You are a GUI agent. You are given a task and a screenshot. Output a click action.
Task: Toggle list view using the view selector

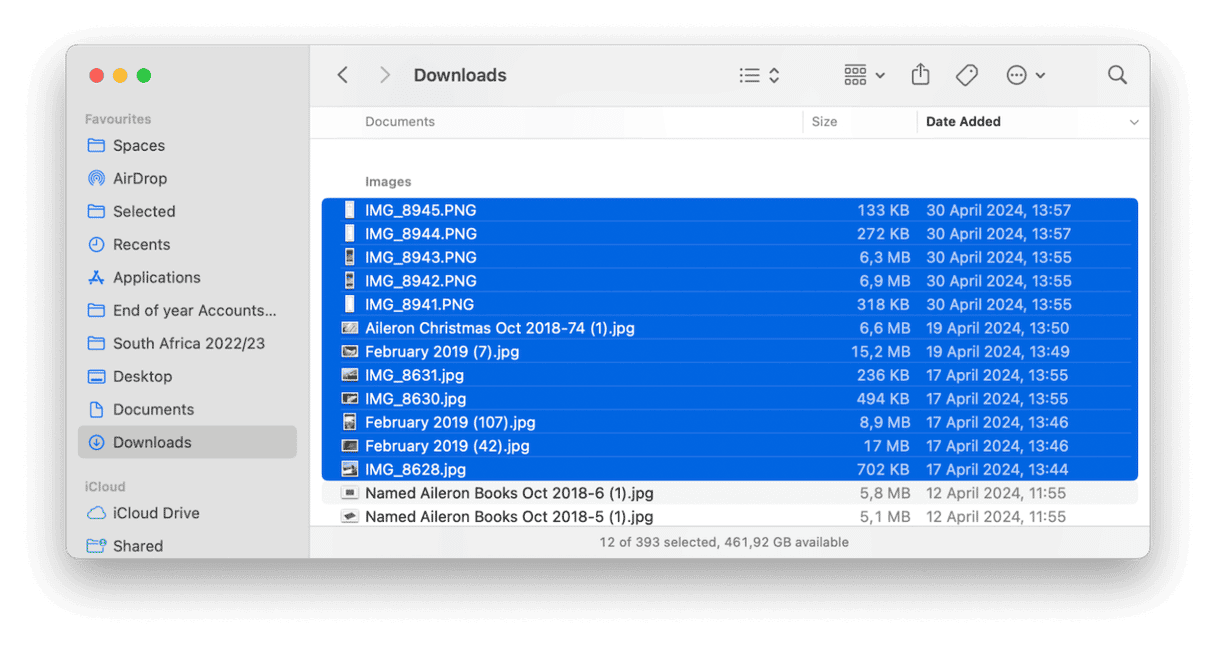748,75
